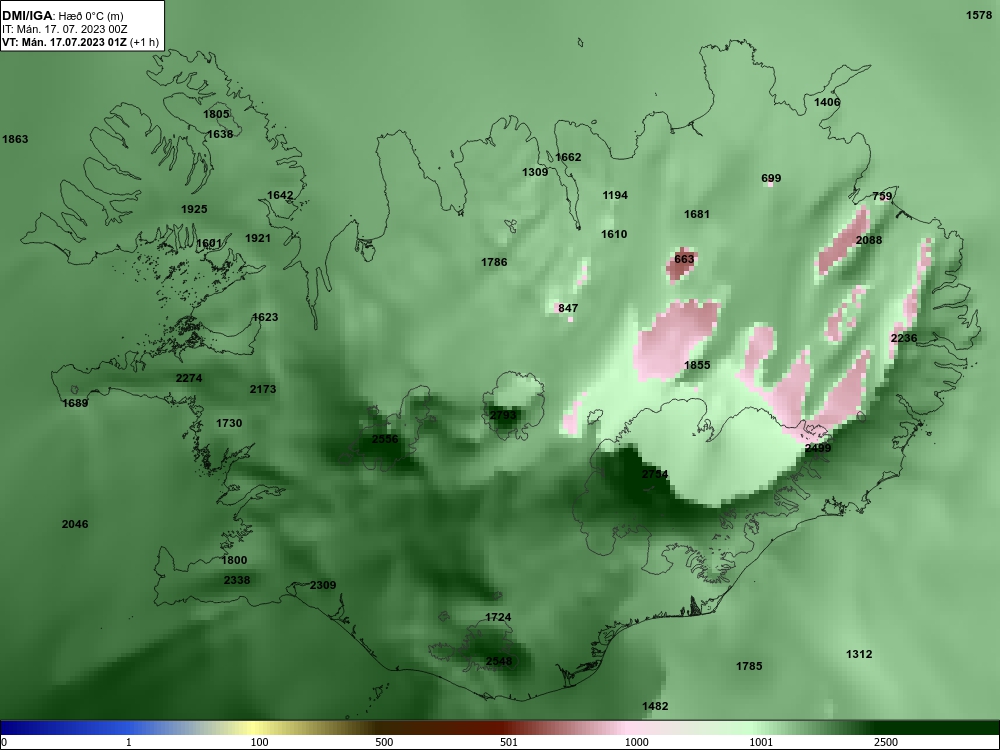Select the 1642 data label
The height and width of the screenshot is (750, 1000).
[280, 196]
